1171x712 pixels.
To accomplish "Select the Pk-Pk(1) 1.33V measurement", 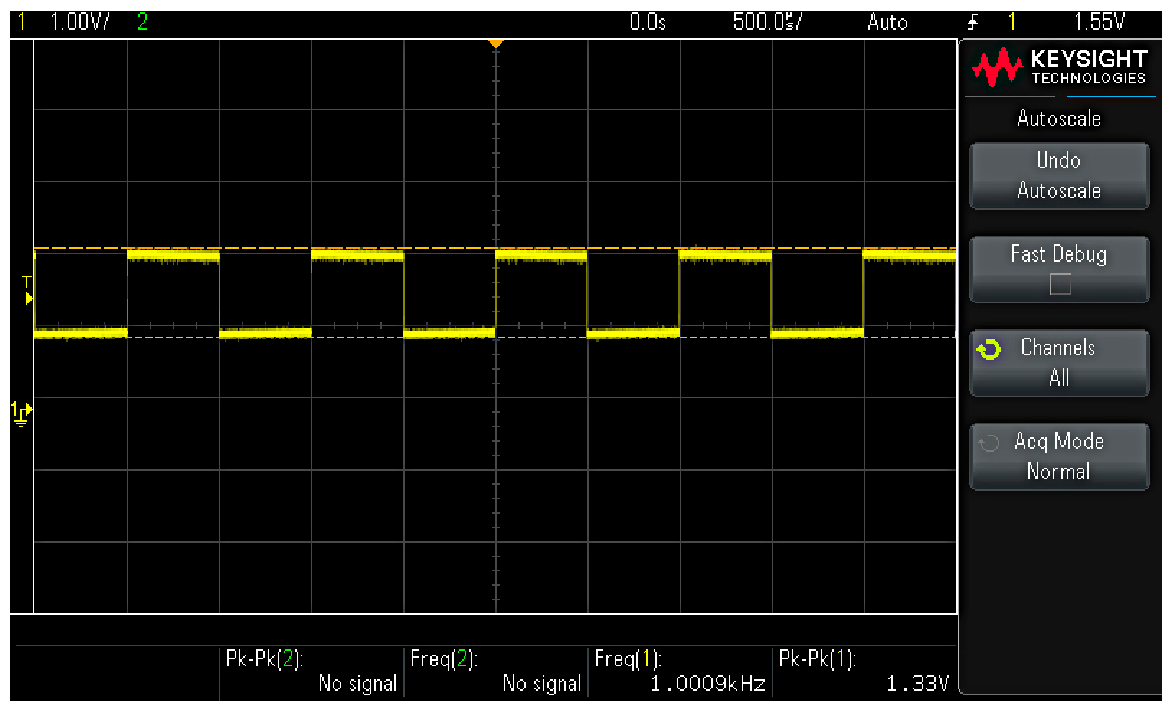I will point(864,671).
